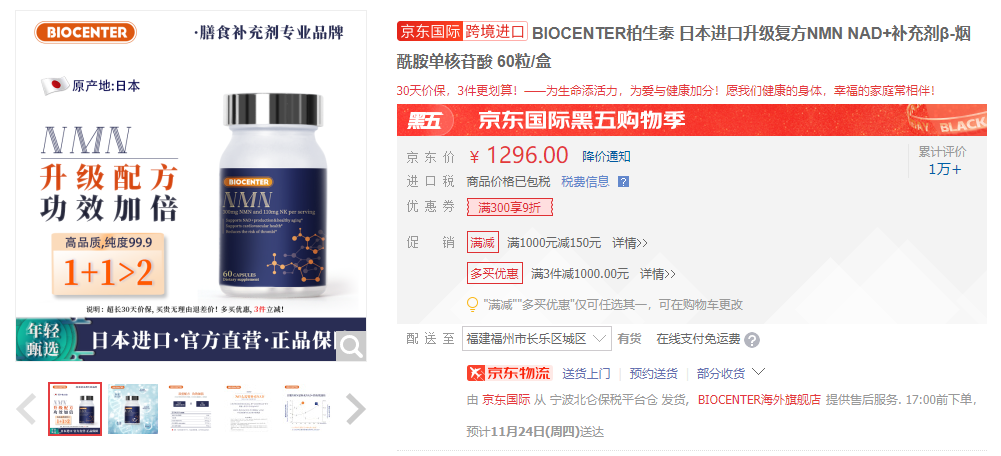This screenshot has height=456, width=1001.
Task: Show previous thumbnails with left arrow
Action: pos(26,409)
